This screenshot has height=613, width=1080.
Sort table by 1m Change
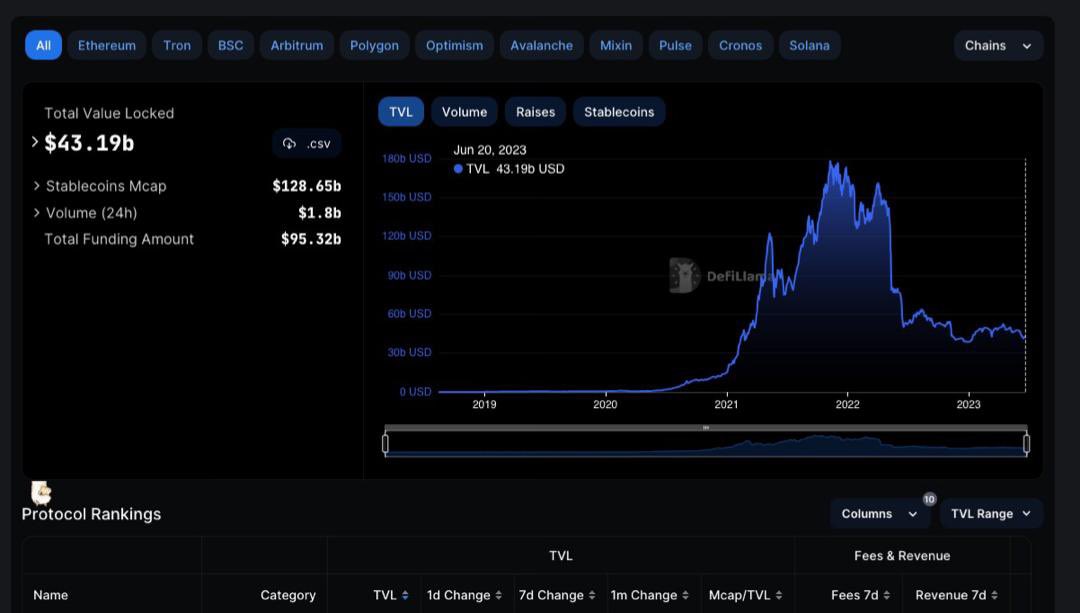coord(650,595)
